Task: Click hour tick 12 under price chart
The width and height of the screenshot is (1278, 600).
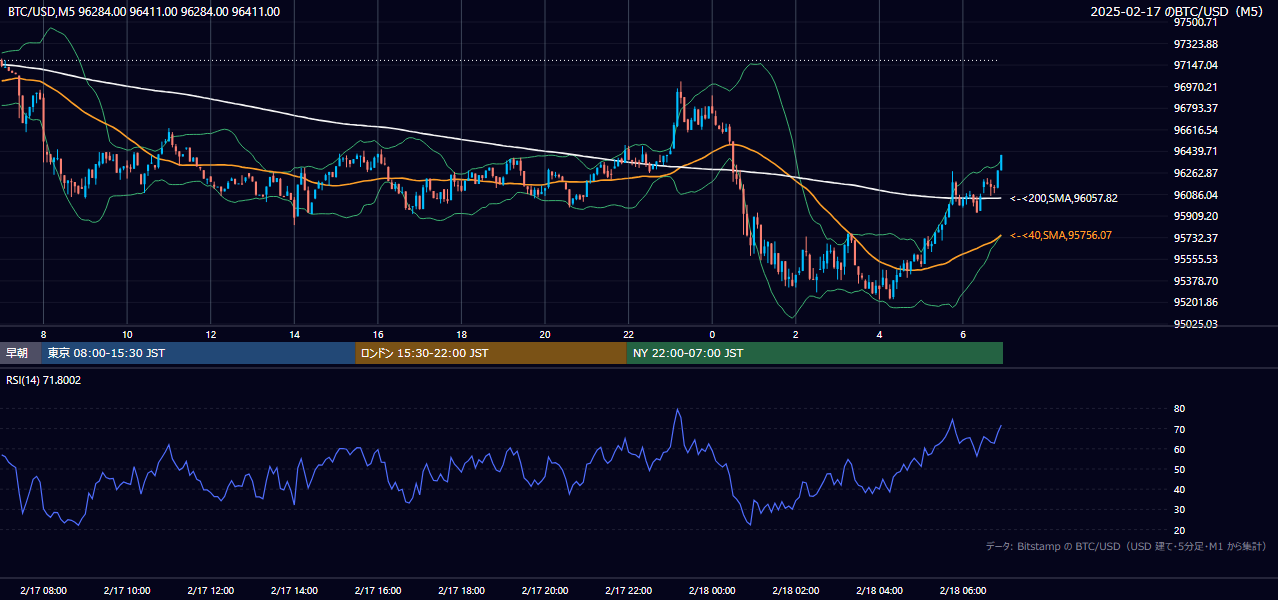Action: [x=211, y=334]
